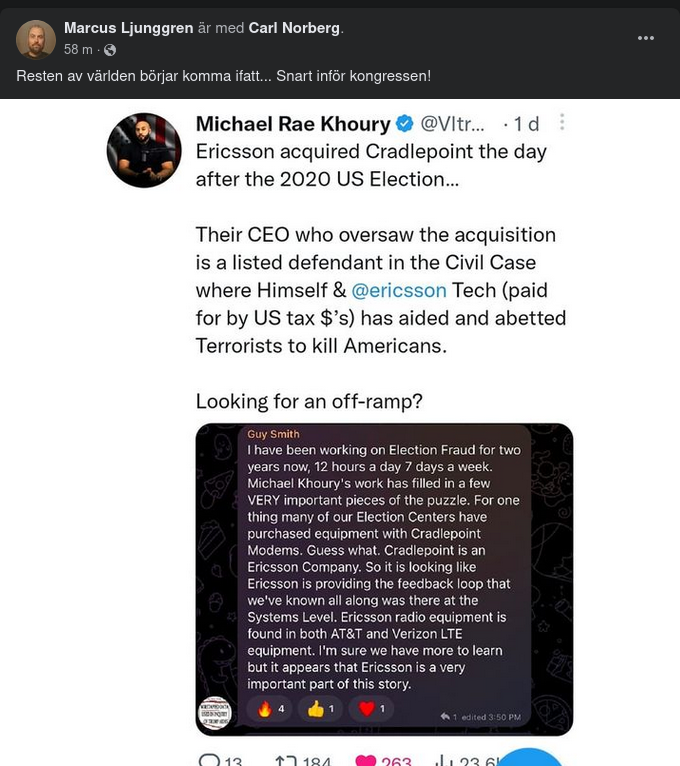Click Michael Rae Khoury's tweet avatar
This screenshot has width=680, height=766.
click(x=144, y=150)
